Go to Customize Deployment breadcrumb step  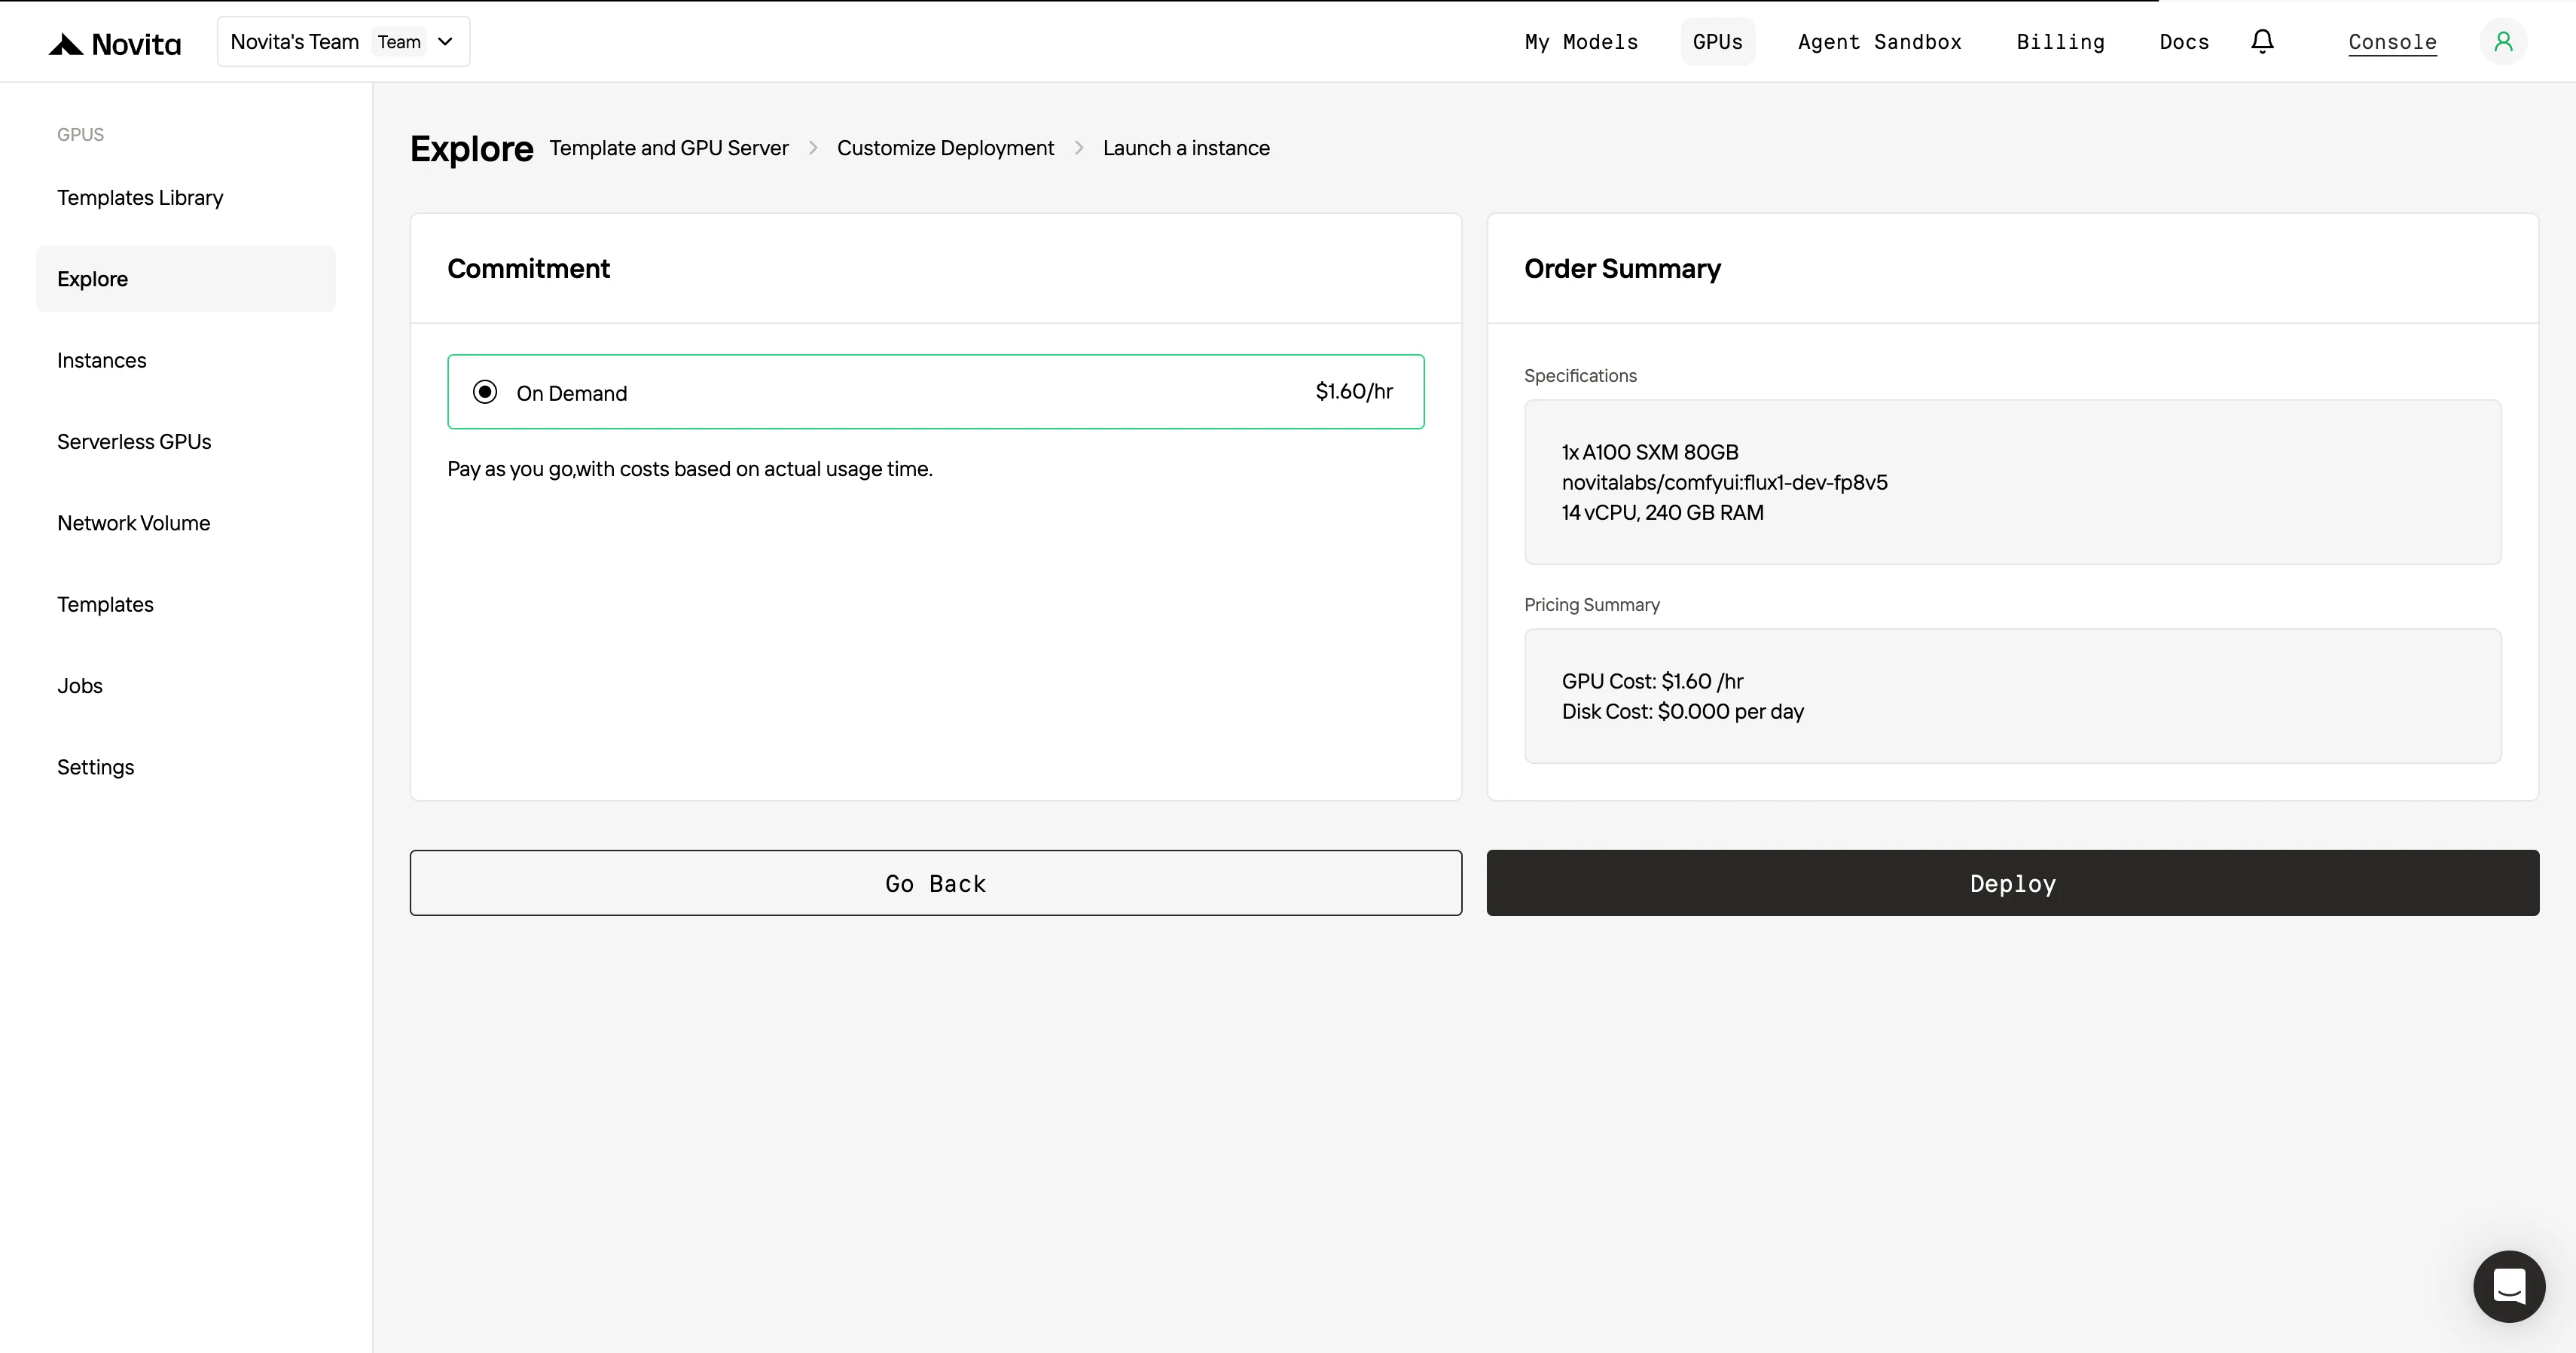[945, 148]
